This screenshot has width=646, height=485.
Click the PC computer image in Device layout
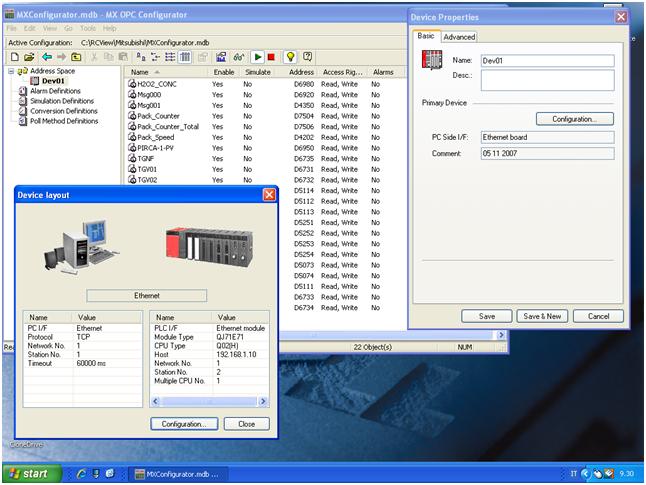(x=82, y=247)
